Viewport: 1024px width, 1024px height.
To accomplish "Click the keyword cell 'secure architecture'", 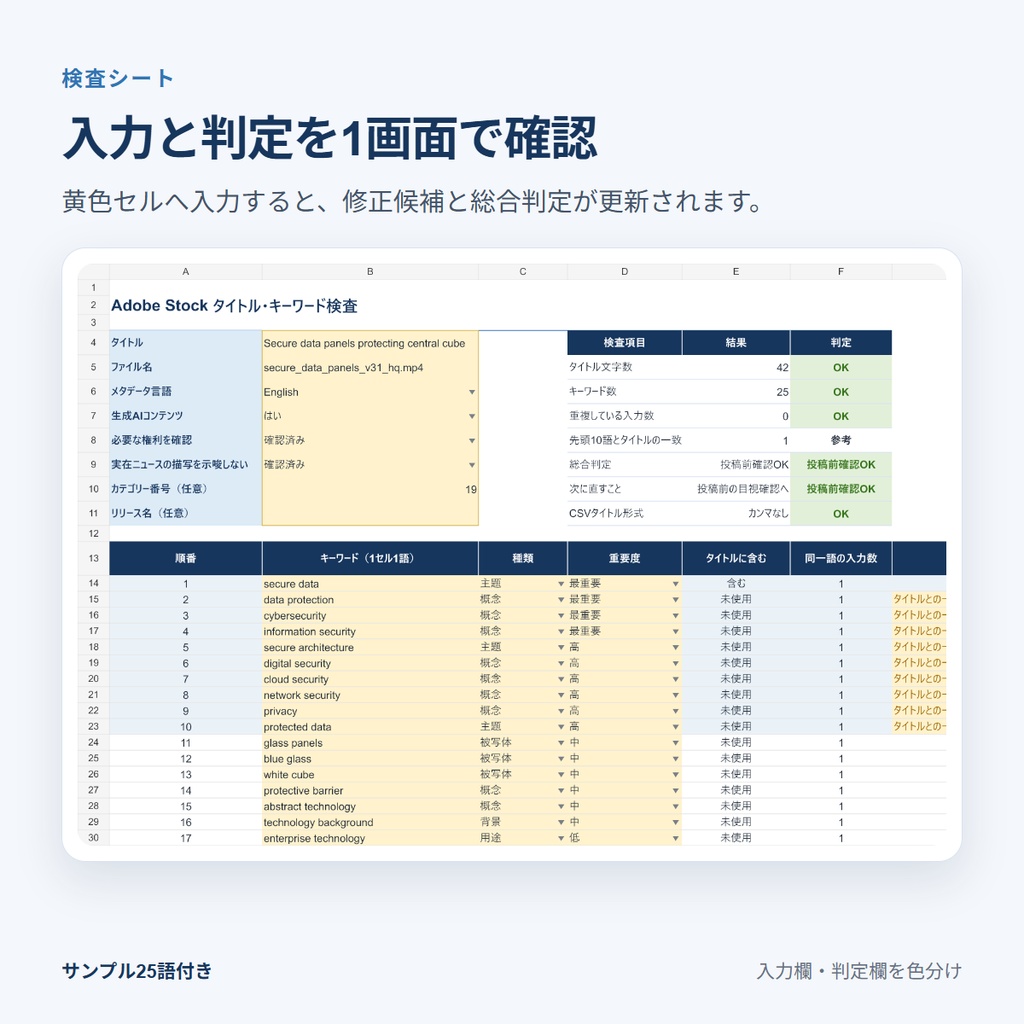I will coord(370,648).
